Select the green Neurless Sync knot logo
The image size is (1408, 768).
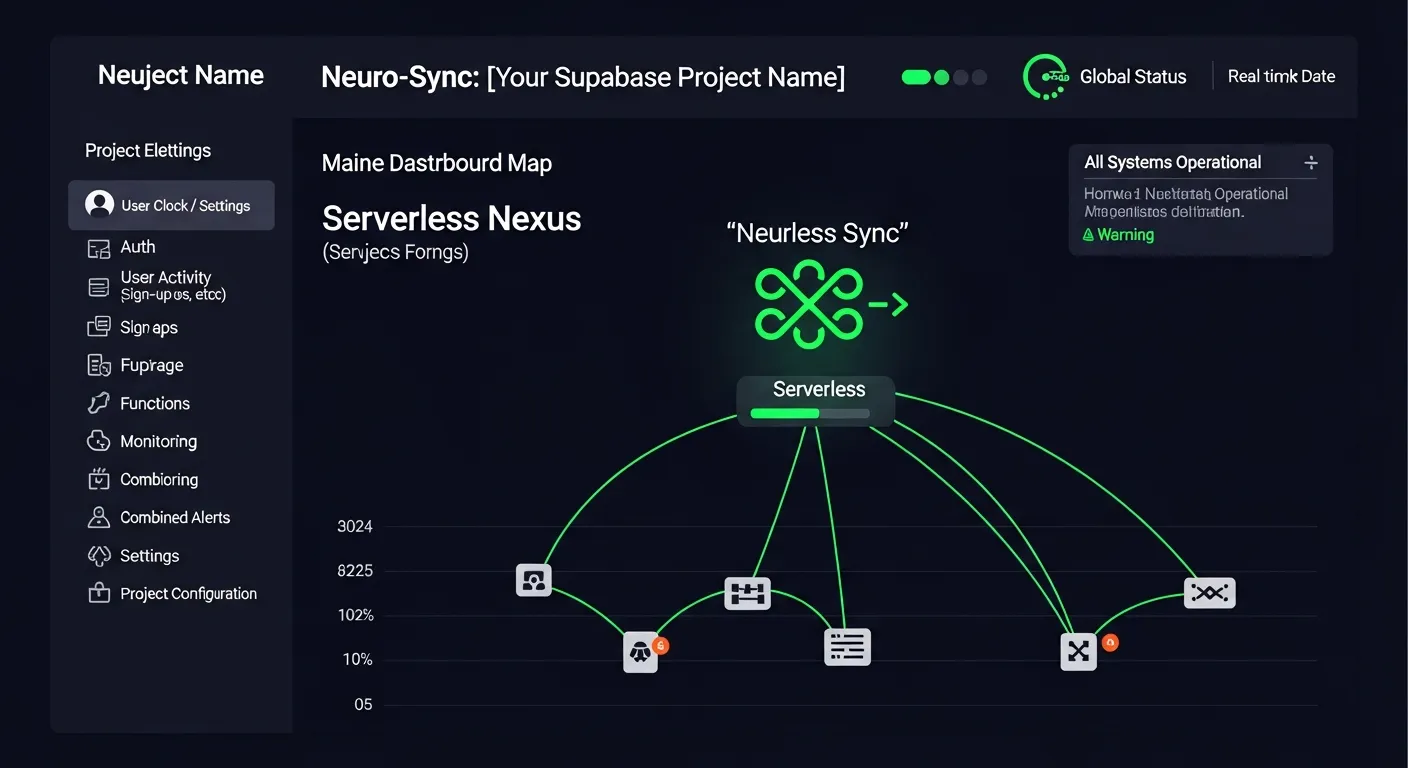click(810, 304)
